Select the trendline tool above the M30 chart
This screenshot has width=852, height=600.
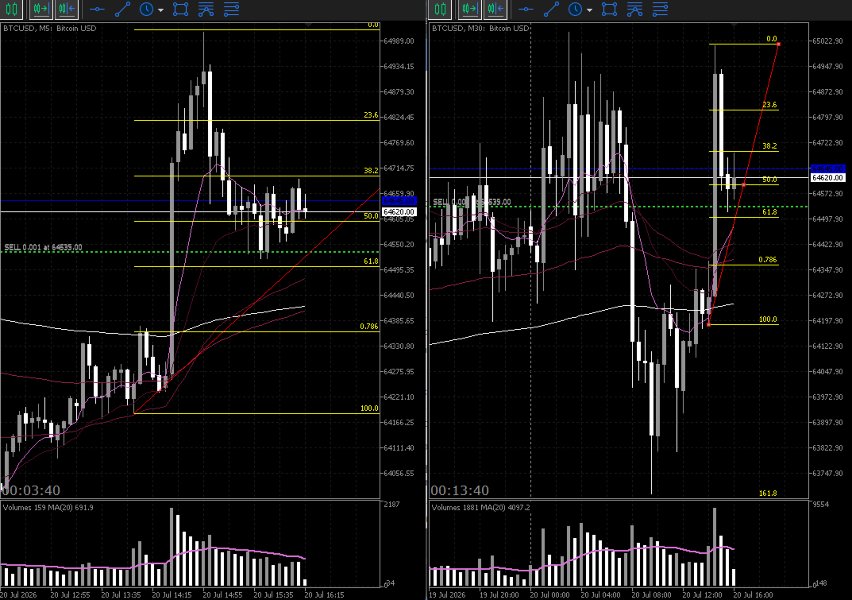click(x=552, y=9)
